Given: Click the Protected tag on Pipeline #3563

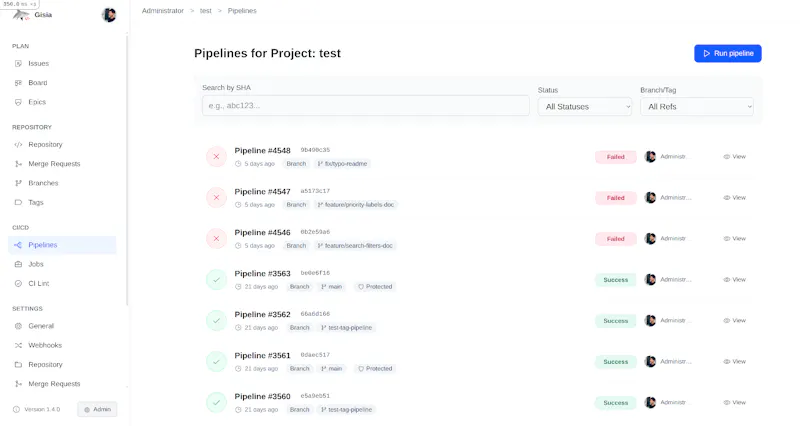Looking at the screenshot, I should pos(375,287).
